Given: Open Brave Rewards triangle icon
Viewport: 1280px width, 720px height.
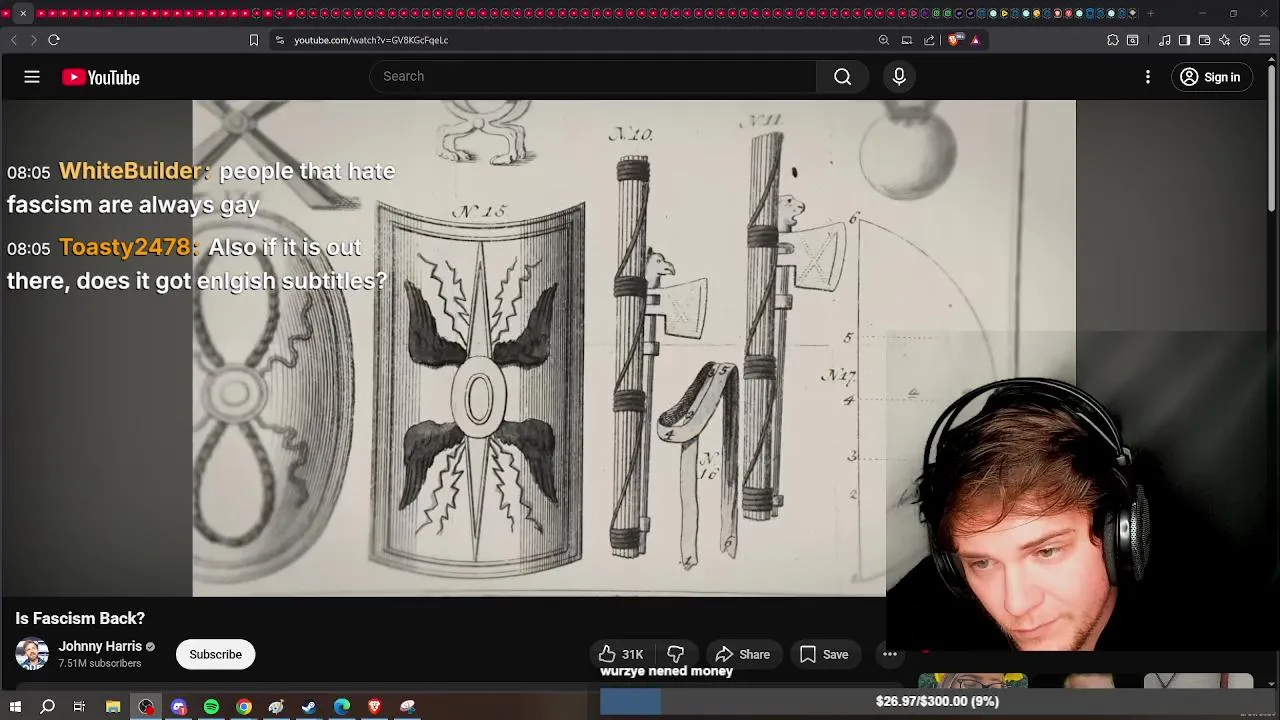Looking at the screenshot, I should point(976,40).
